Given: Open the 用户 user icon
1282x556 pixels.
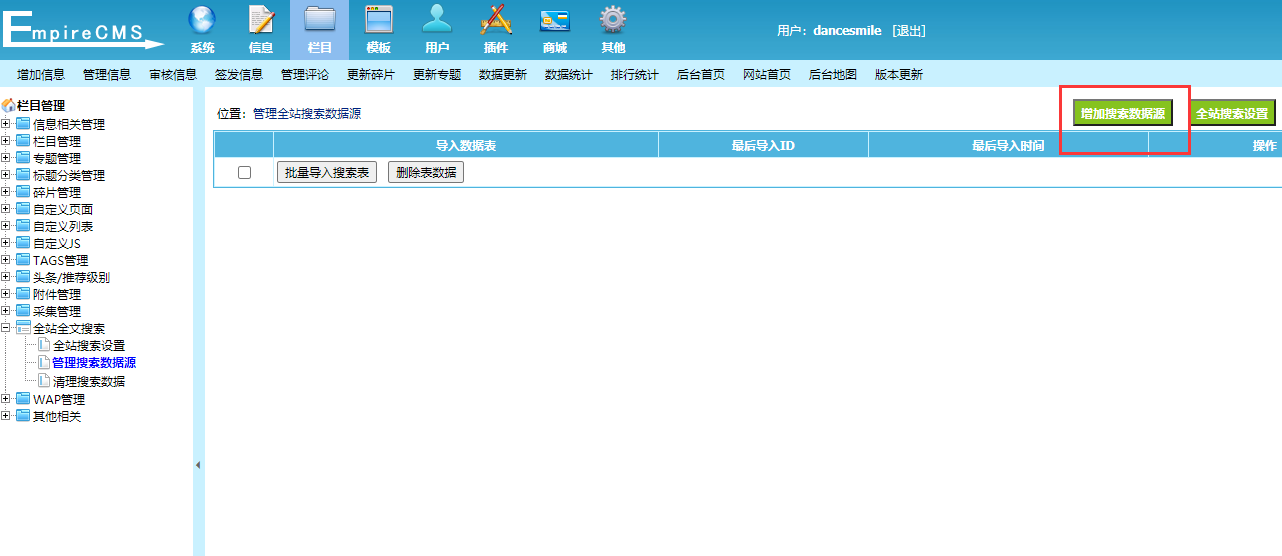Looking at the screenshot, I should coord(437,22).
